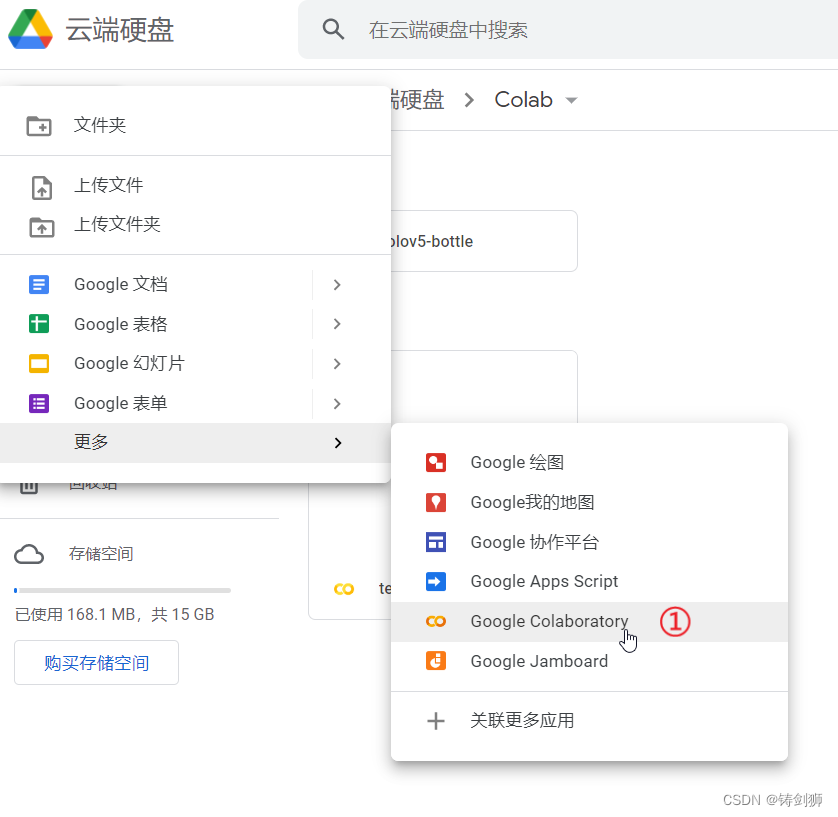
Task: Click the orange Jamboard icon
Action: pos(436,661)
